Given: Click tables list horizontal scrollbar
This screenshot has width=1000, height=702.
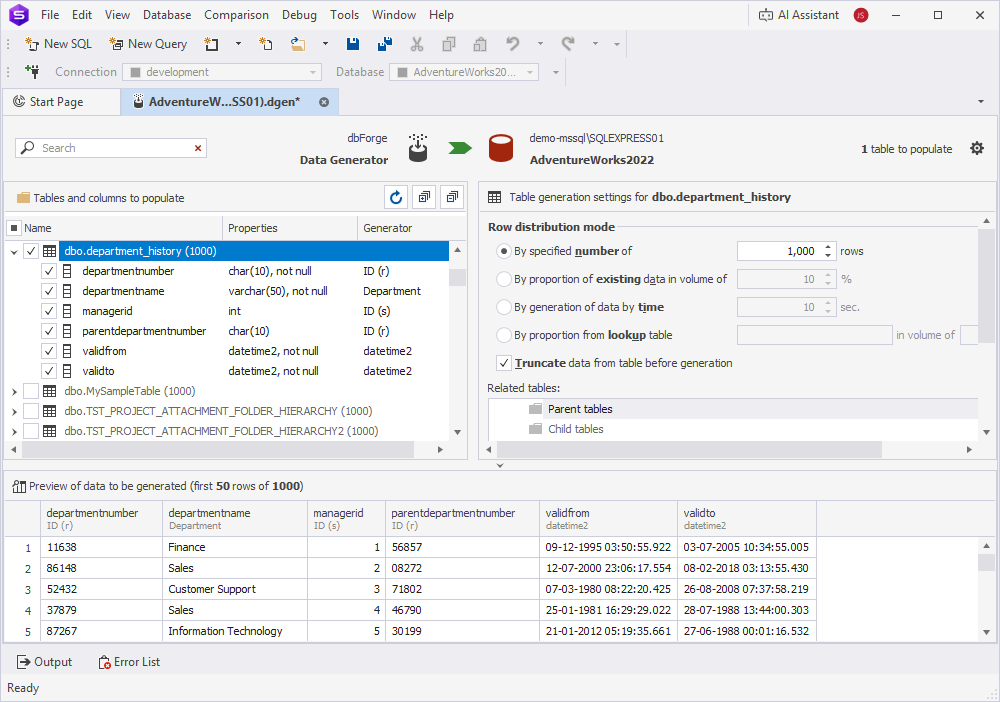Looking at the screenshot, I should [218, 450].
